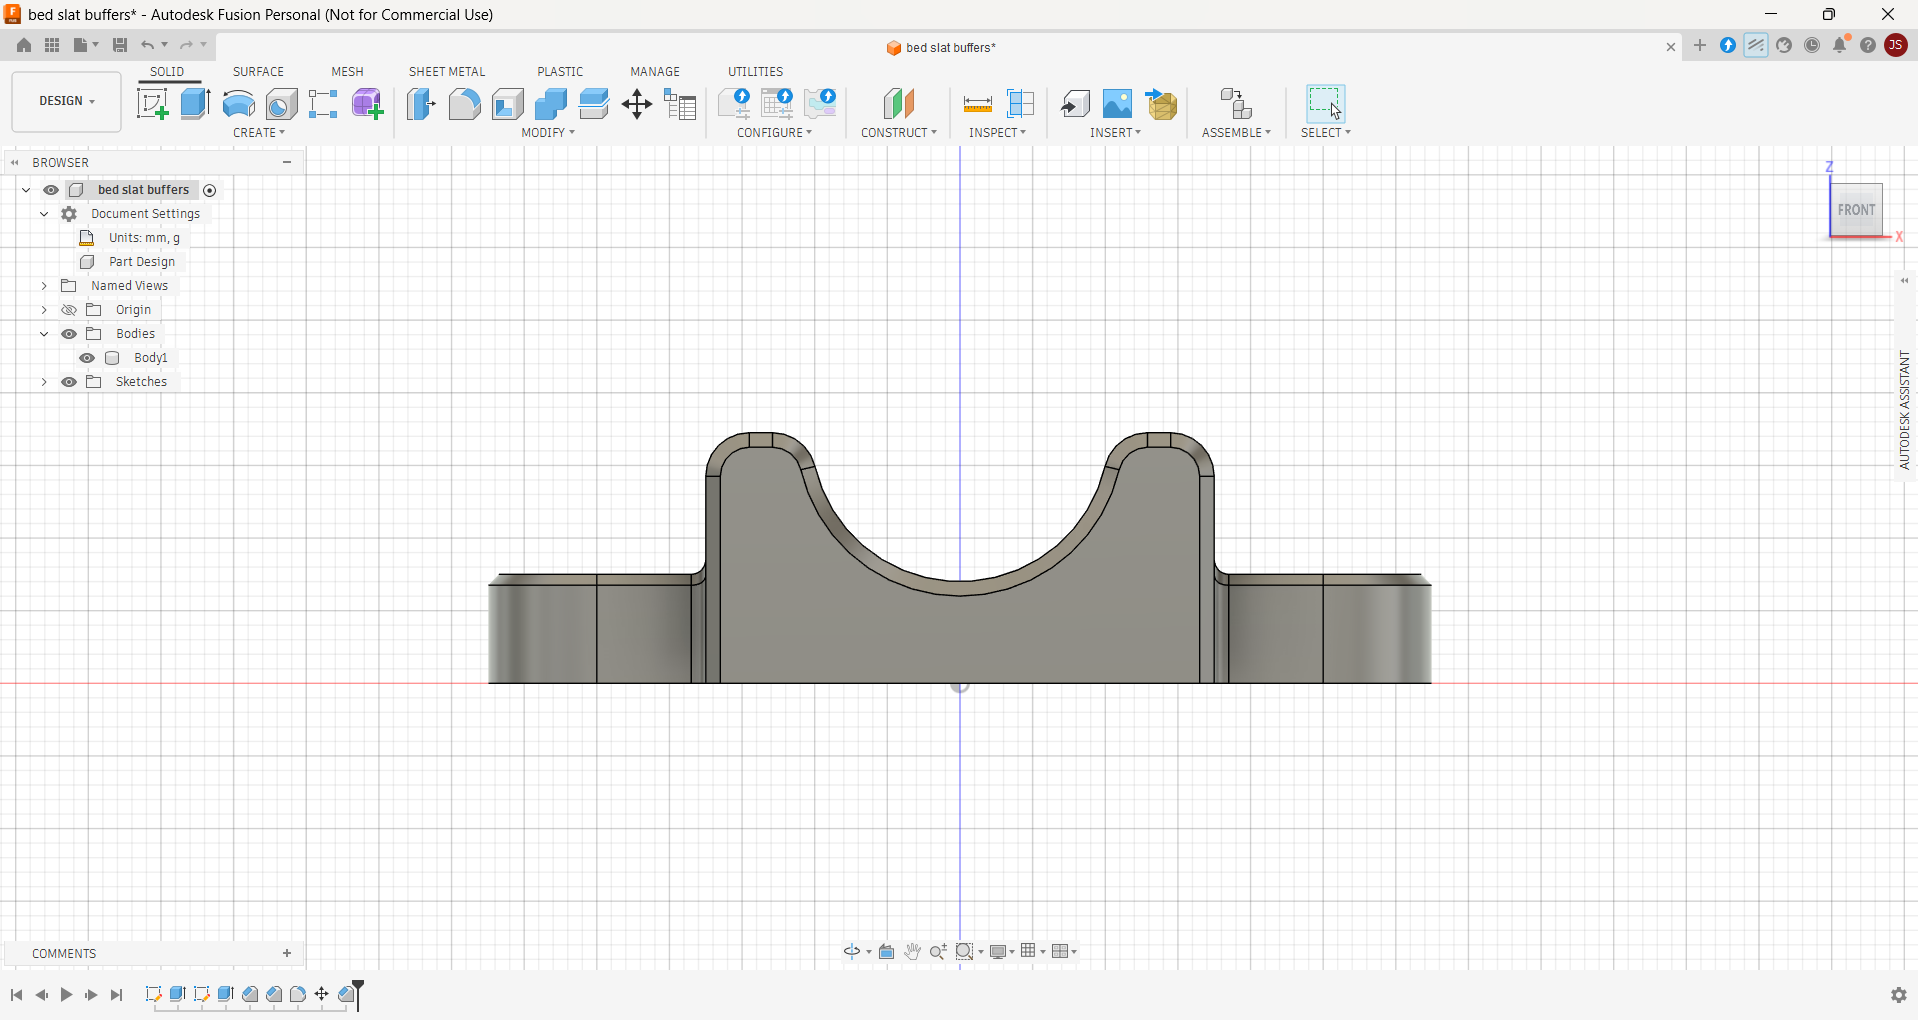The height and width of the screenshot is (1020, 1918).
Task: Open the notifications bell
Action: pyautogui.click(x=1840, y=45)
